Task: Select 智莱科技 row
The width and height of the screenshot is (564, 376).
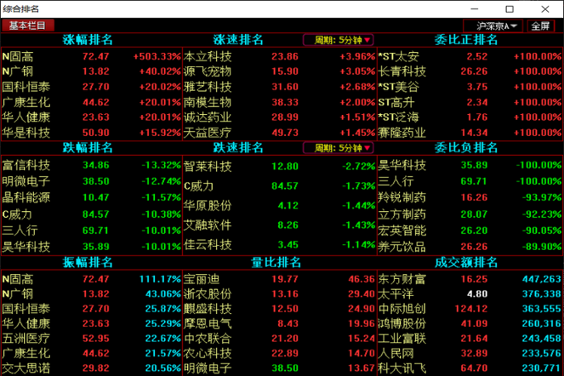Action: click(279, 166)
